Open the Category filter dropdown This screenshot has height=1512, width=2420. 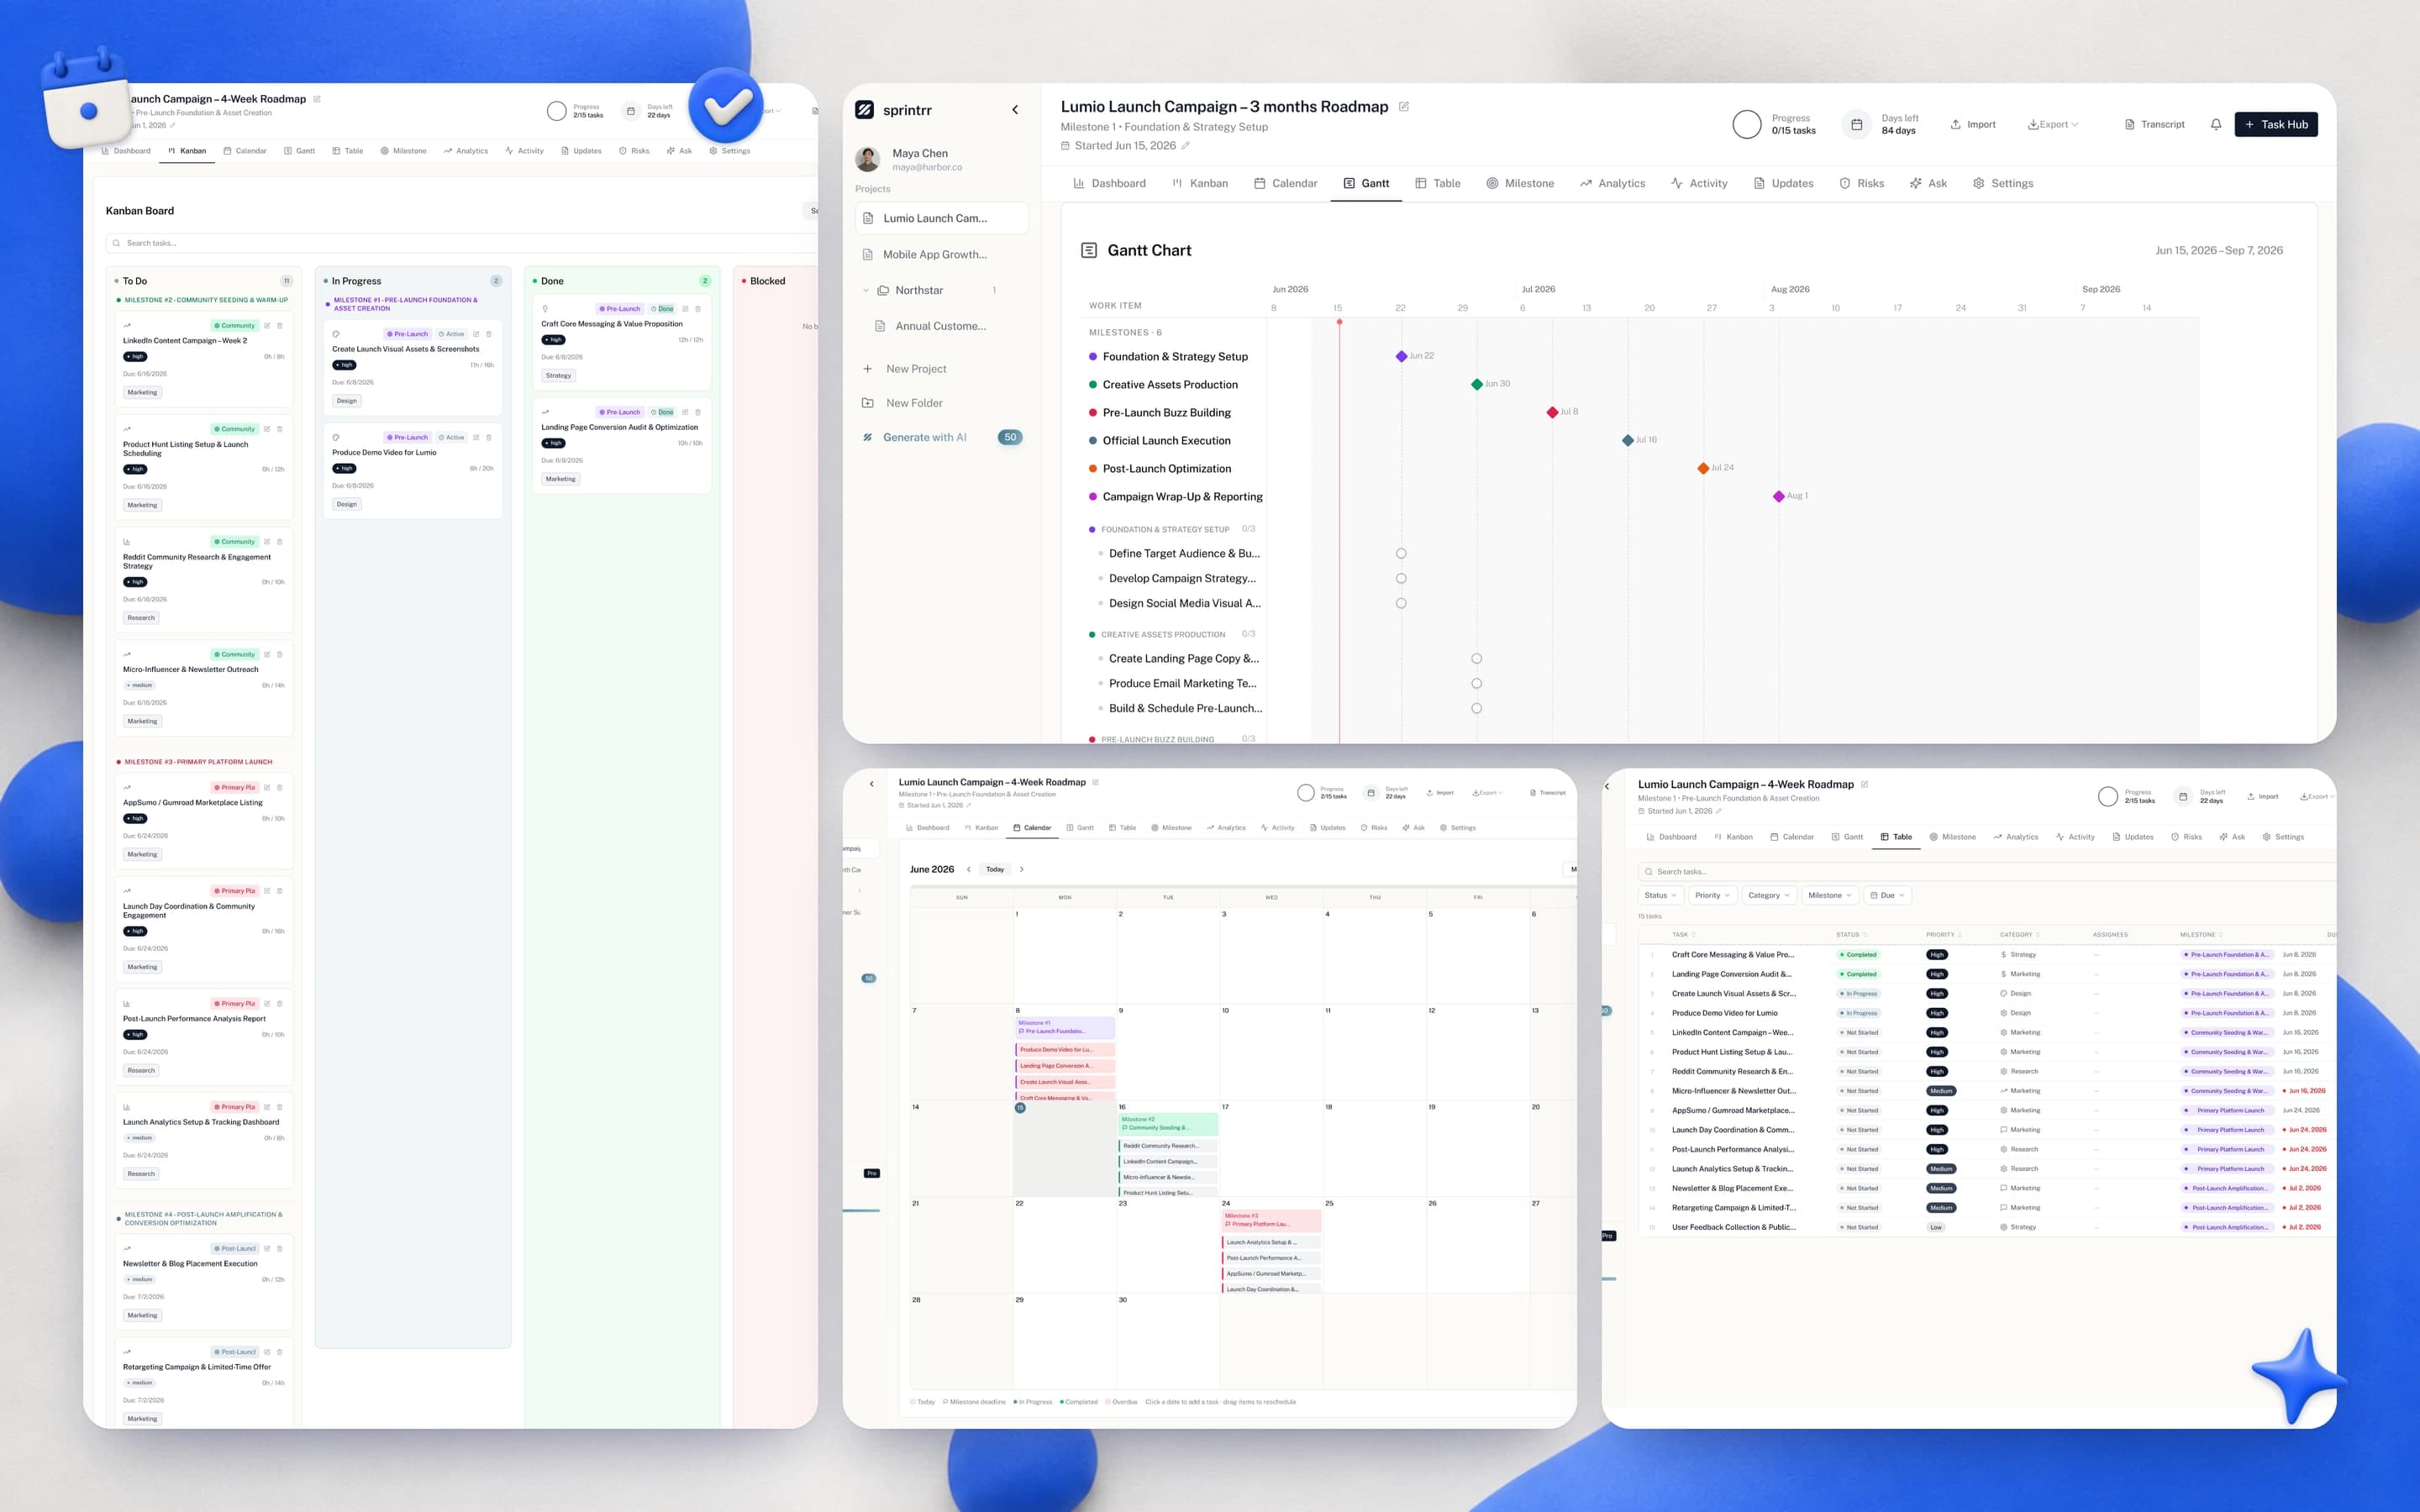tap(1769, 895)
